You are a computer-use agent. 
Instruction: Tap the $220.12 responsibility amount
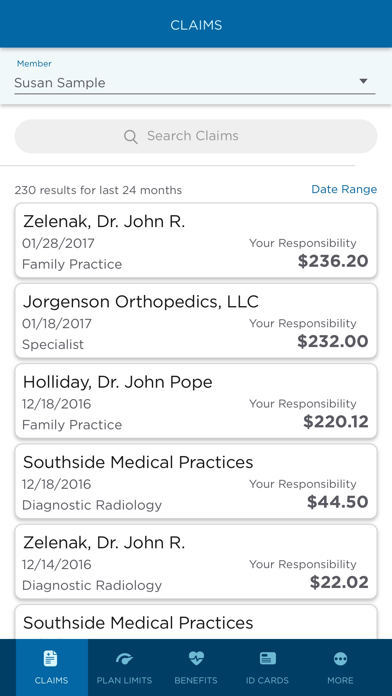click(x=336, y=422)
